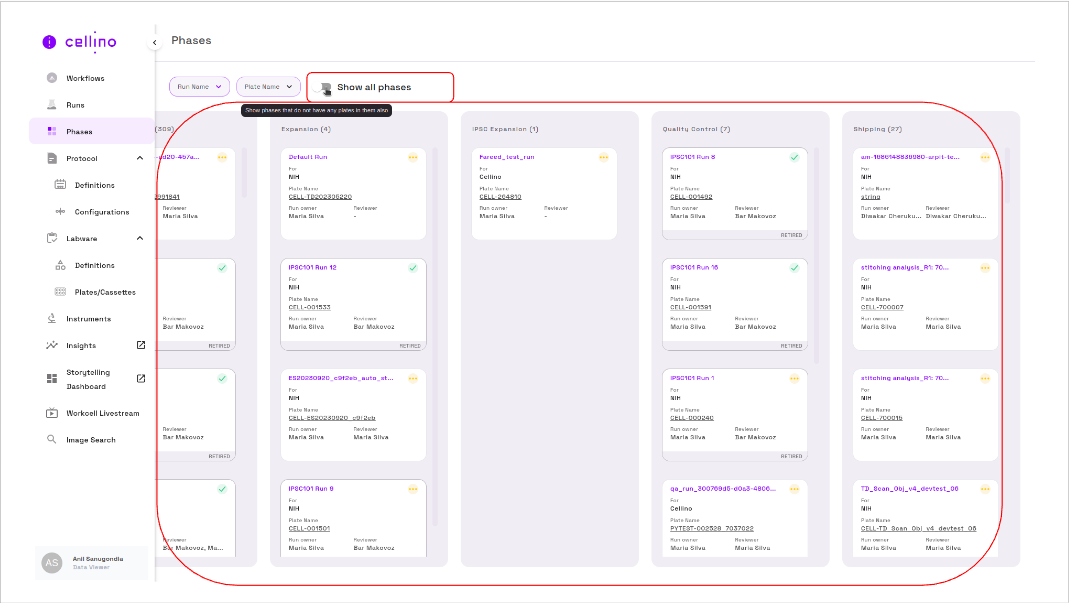Open Instruments from the sidebar

click(x=88, y=319)
